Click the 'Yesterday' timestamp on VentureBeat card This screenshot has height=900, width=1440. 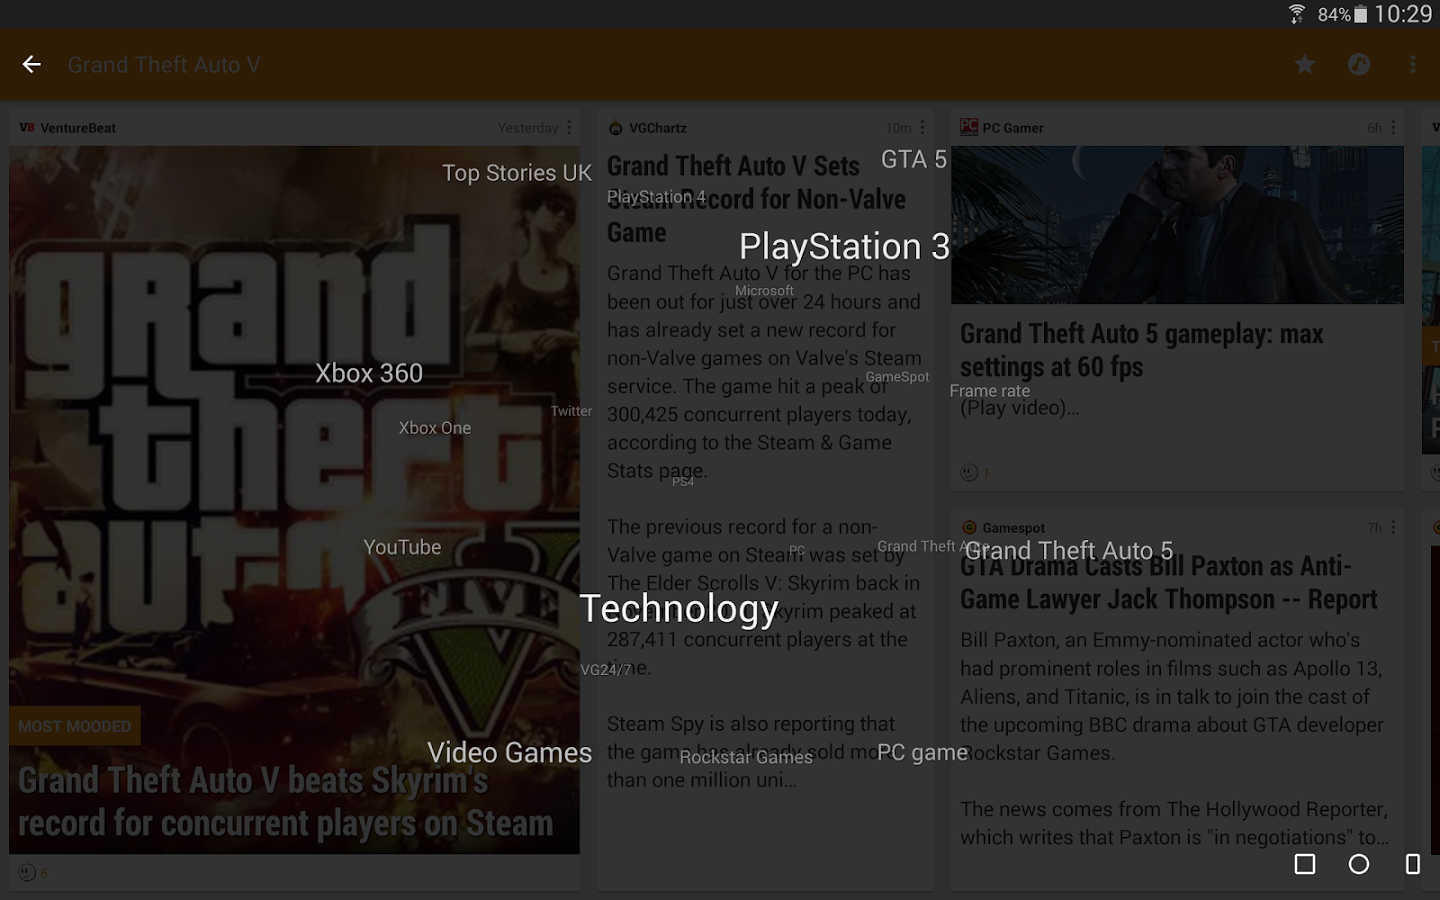pyautogui.click(x=528, y=128)
